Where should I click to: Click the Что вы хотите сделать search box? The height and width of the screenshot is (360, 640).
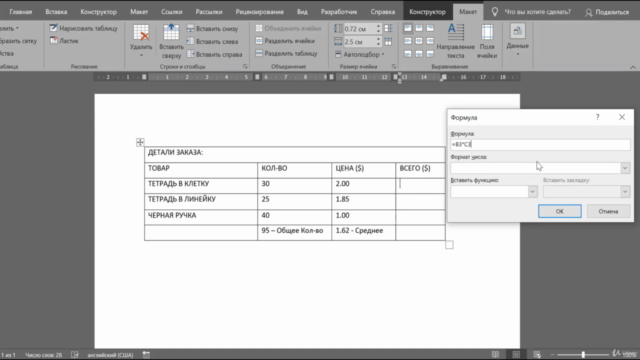pyautogui.click(x=537, y=12)
